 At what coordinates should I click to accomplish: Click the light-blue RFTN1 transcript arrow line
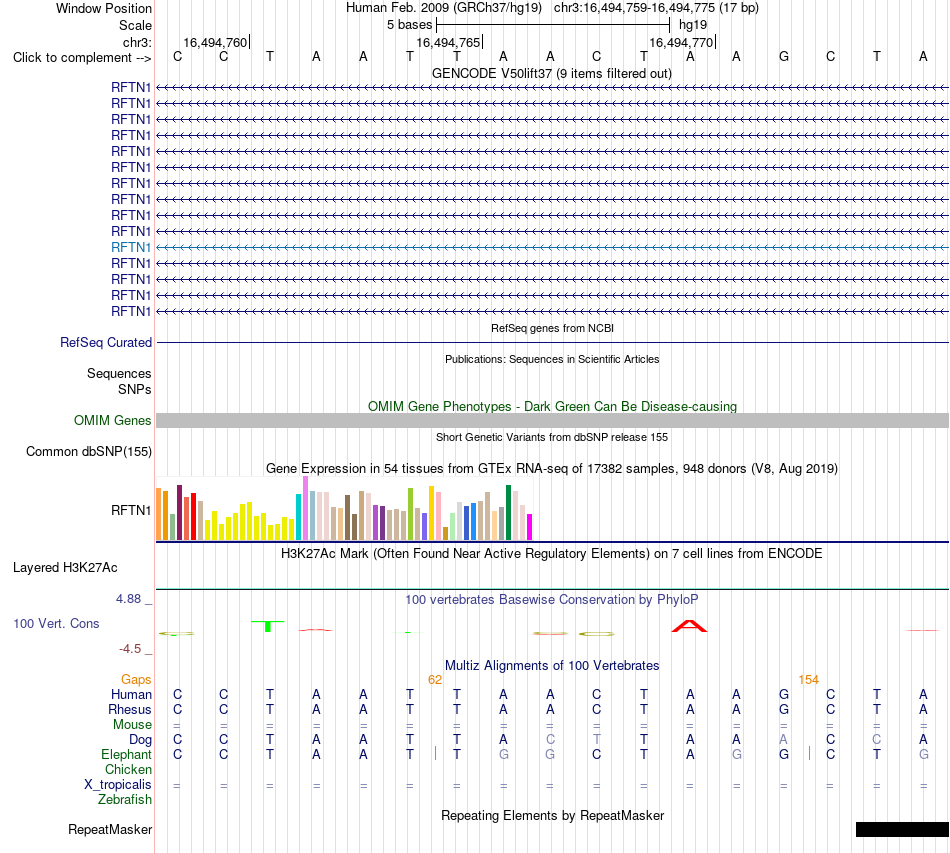(552, 247)
